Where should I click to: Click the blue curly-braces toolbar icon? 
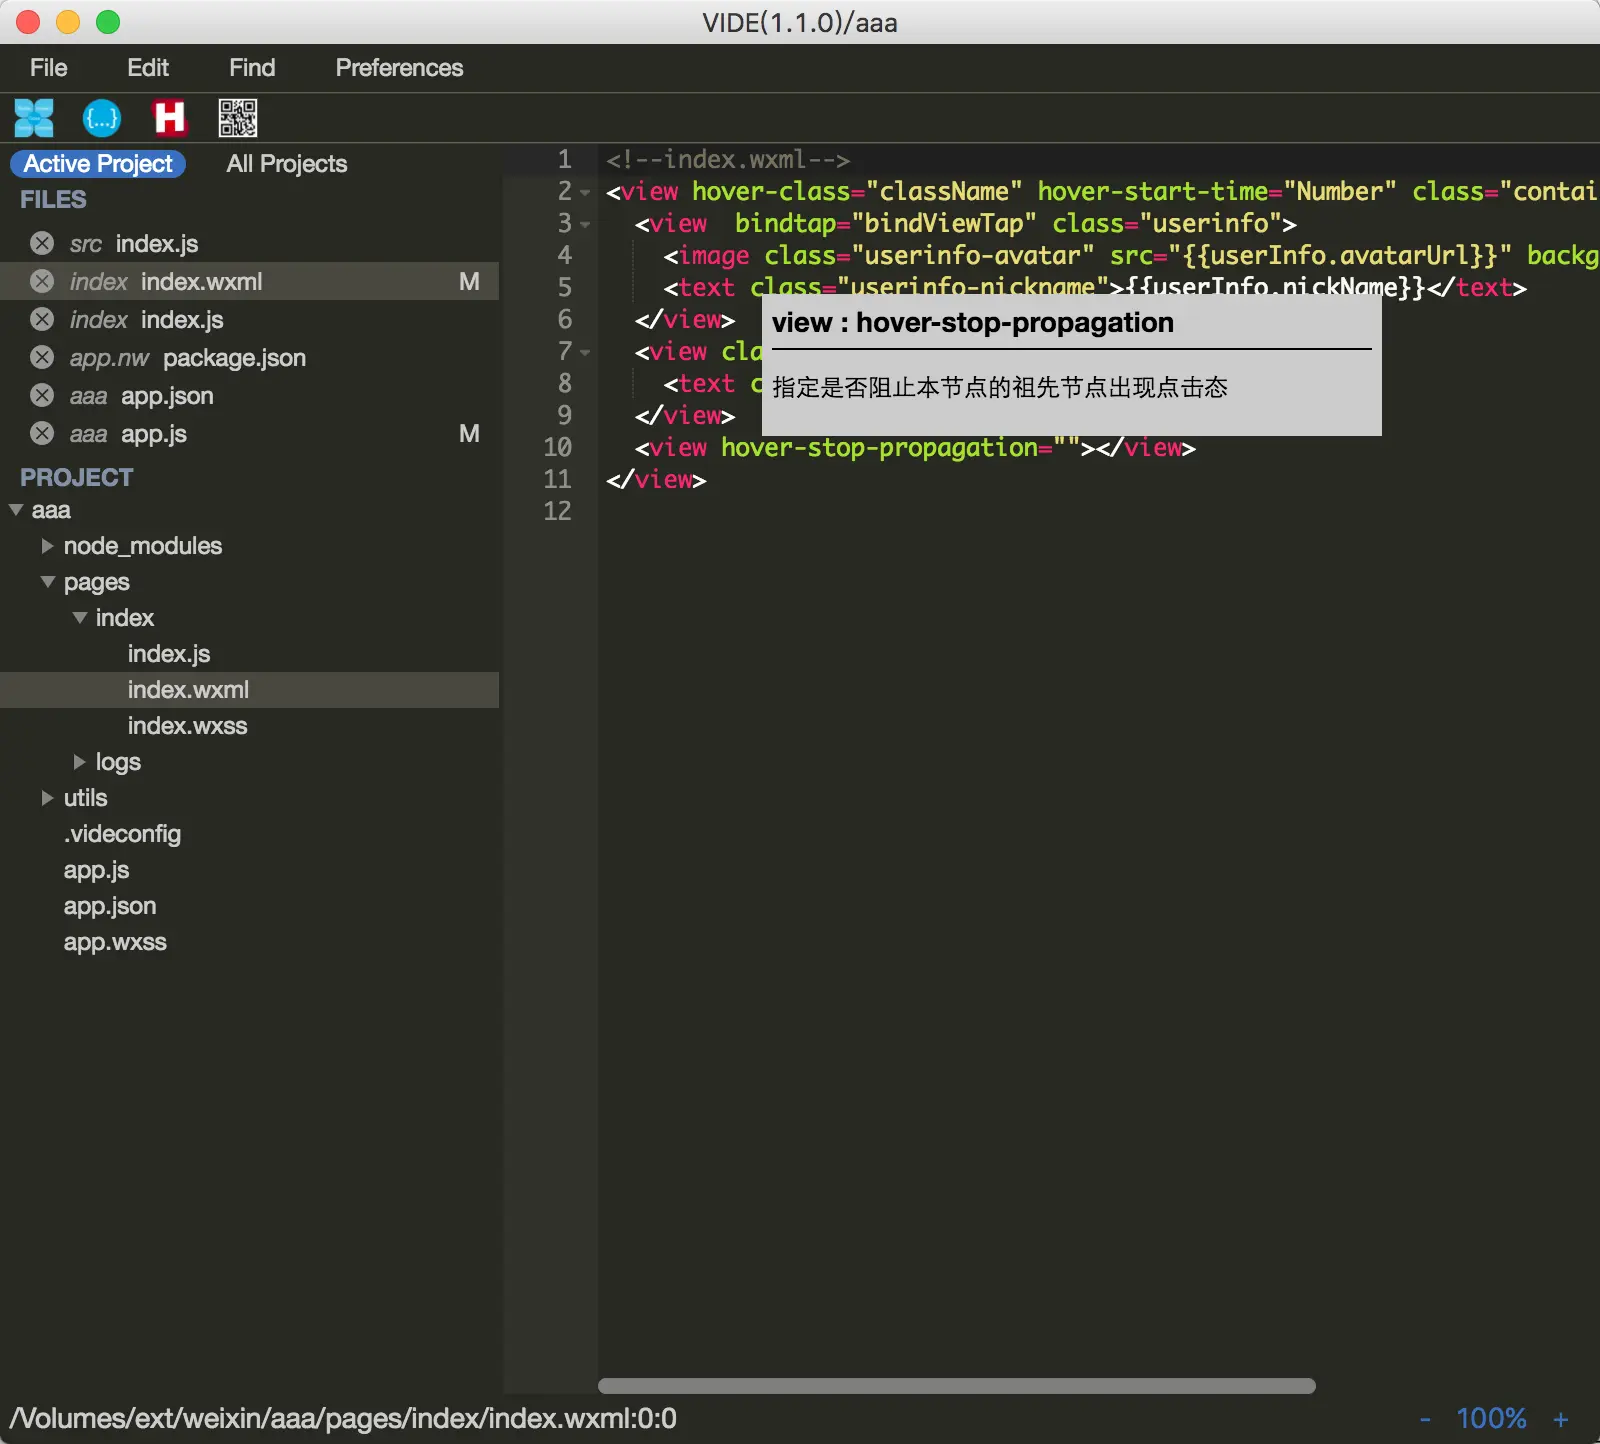pyautogui.click(x=102, y=118)
